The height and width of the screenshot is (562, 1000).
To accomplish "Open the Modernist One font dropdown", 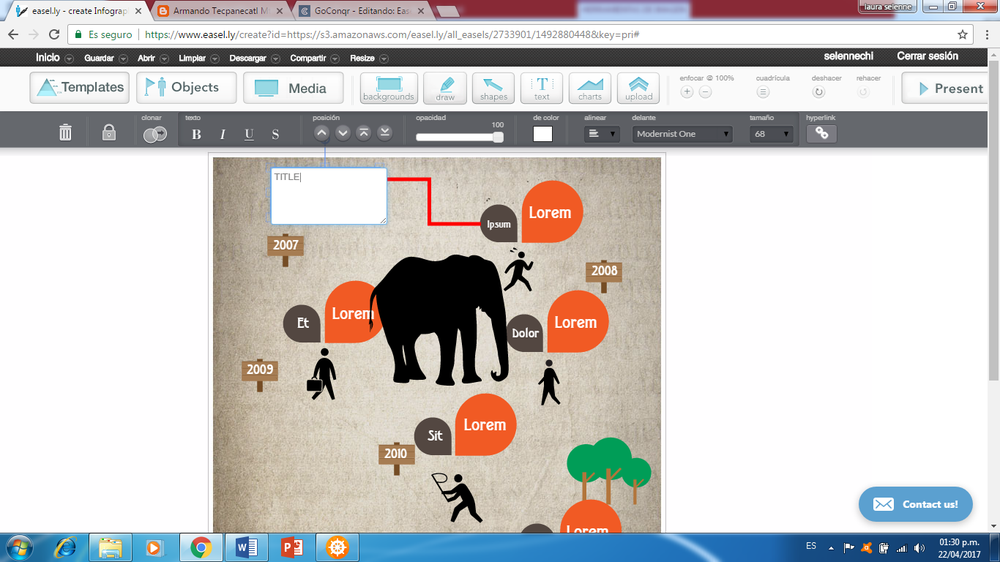I will coord(683,134).
